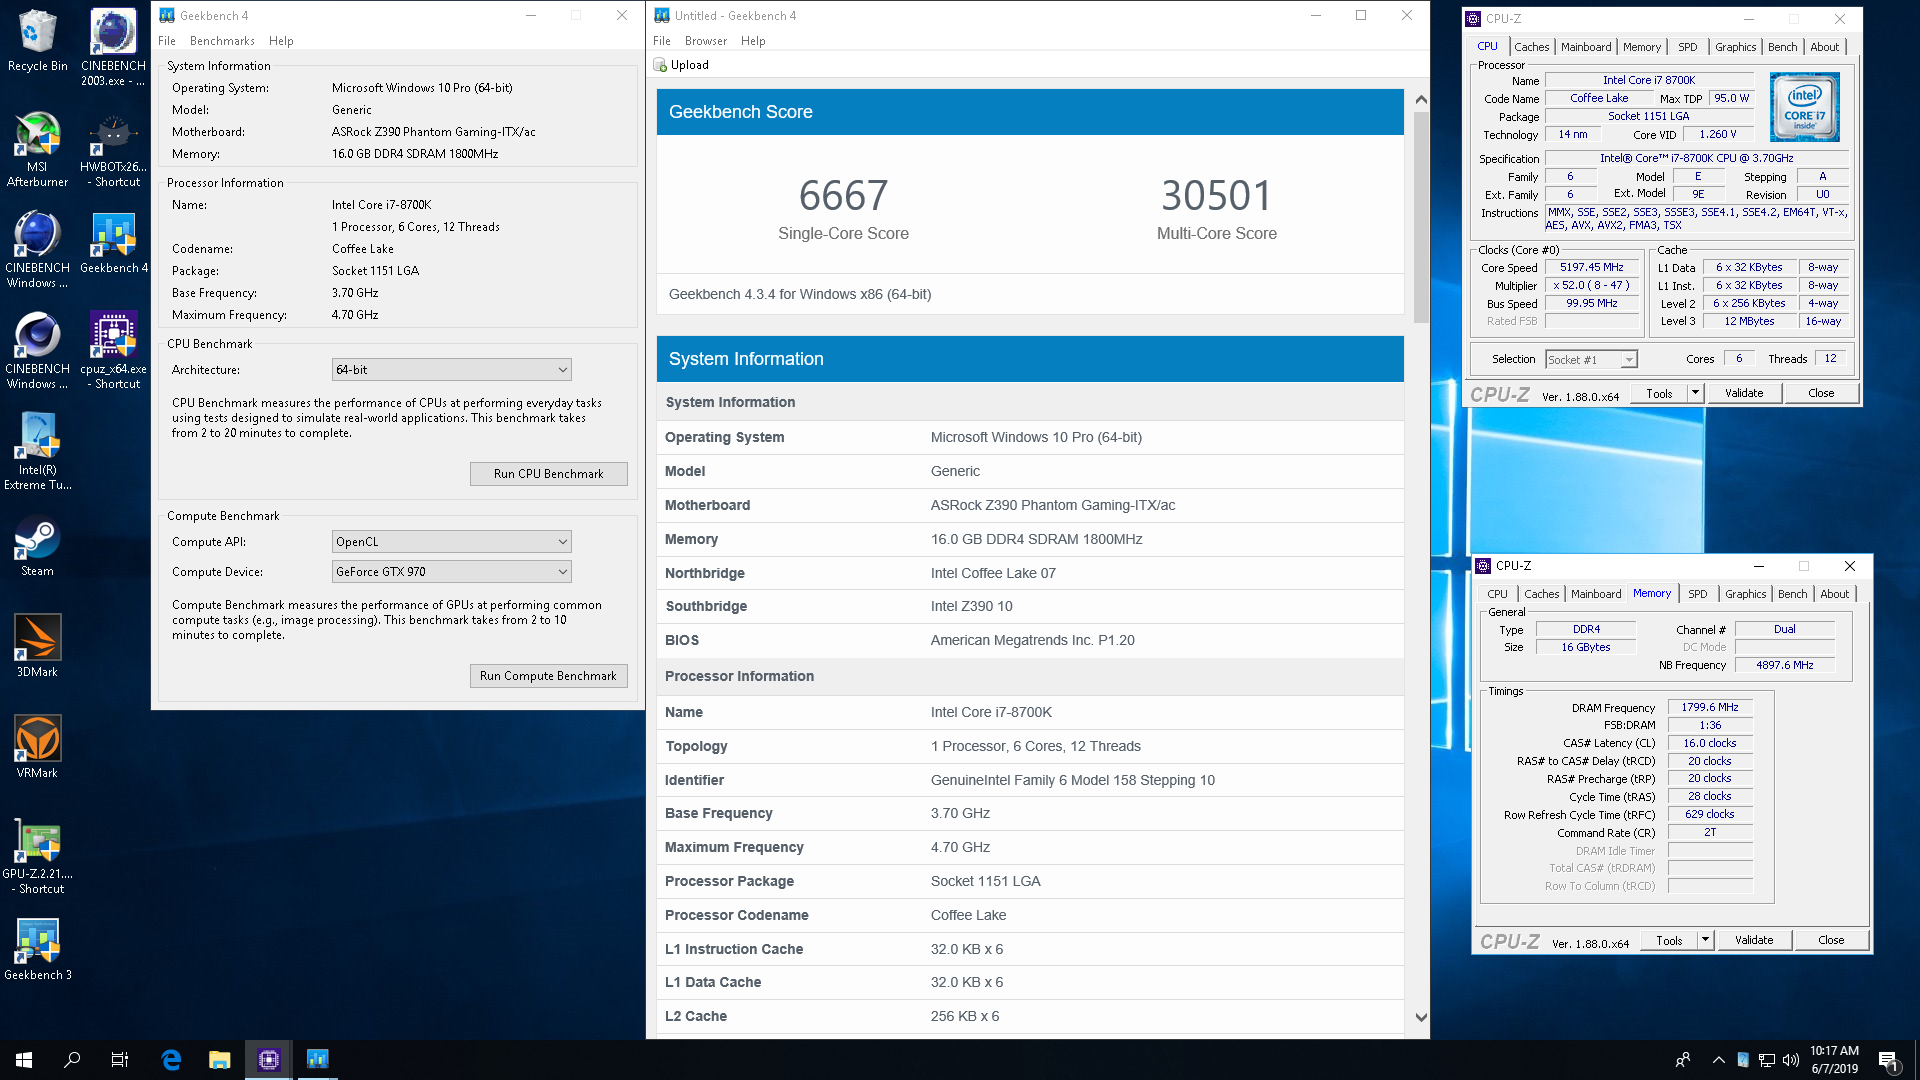This screenshot has width=1920, height=1080.
Task: Open taskbar Search icon
Action: point(72,1060)
